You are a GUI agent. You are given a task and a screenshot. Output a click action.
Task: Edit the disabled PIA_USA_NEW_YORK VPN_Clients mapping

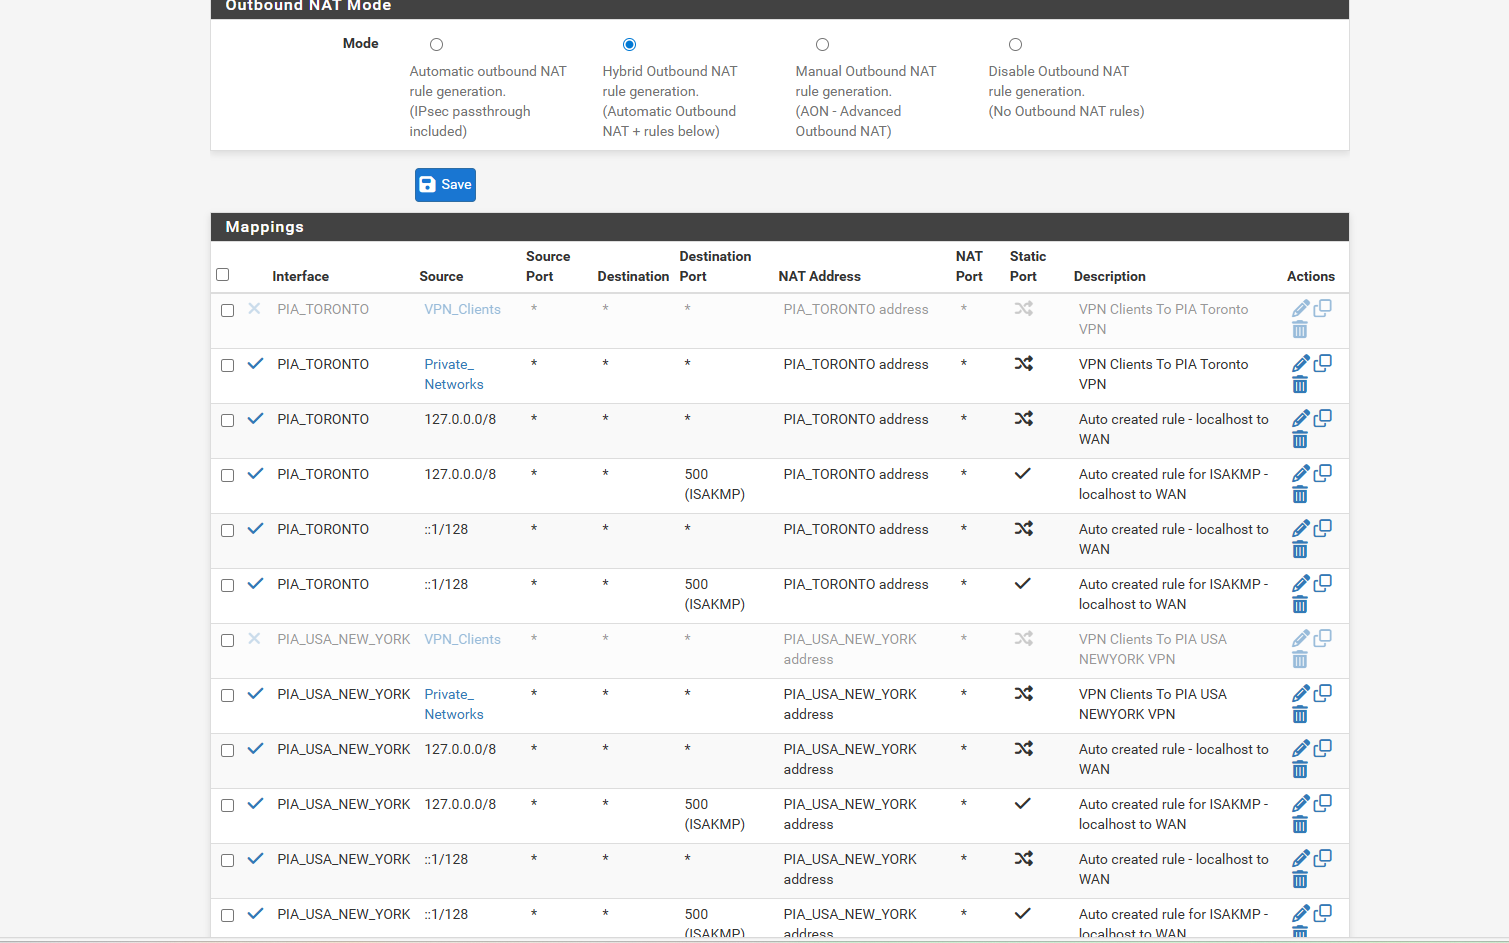(1300, 639)
